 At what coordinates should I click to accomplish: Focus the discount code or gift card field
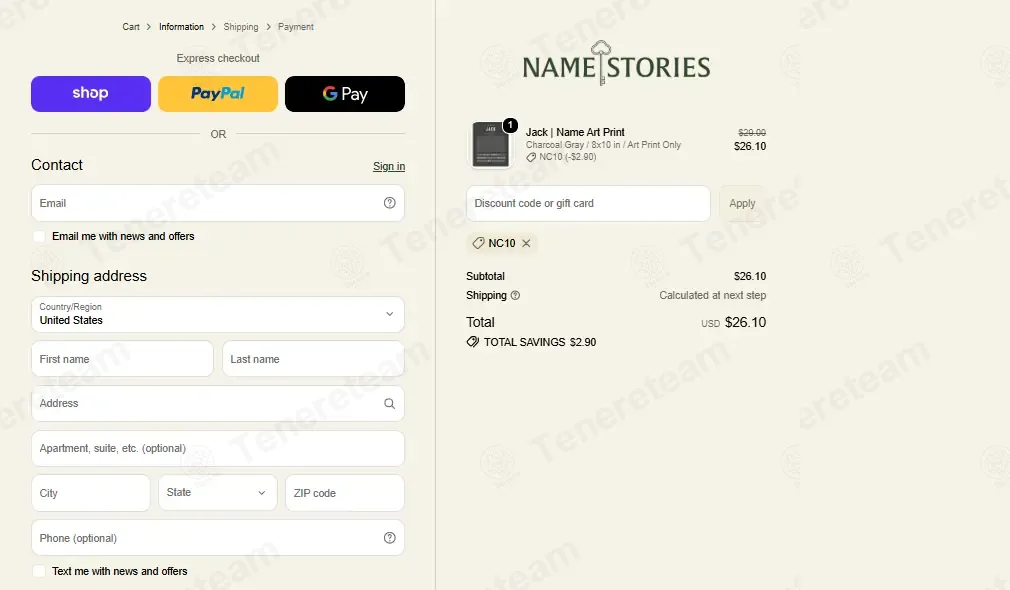coord(588,204)
